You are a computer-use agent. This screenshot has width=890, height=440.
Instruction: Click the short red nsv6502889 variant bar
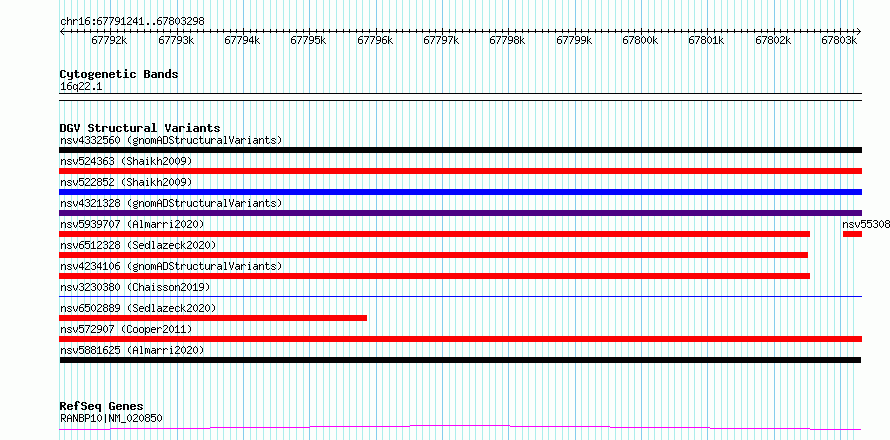coord(213,318)
